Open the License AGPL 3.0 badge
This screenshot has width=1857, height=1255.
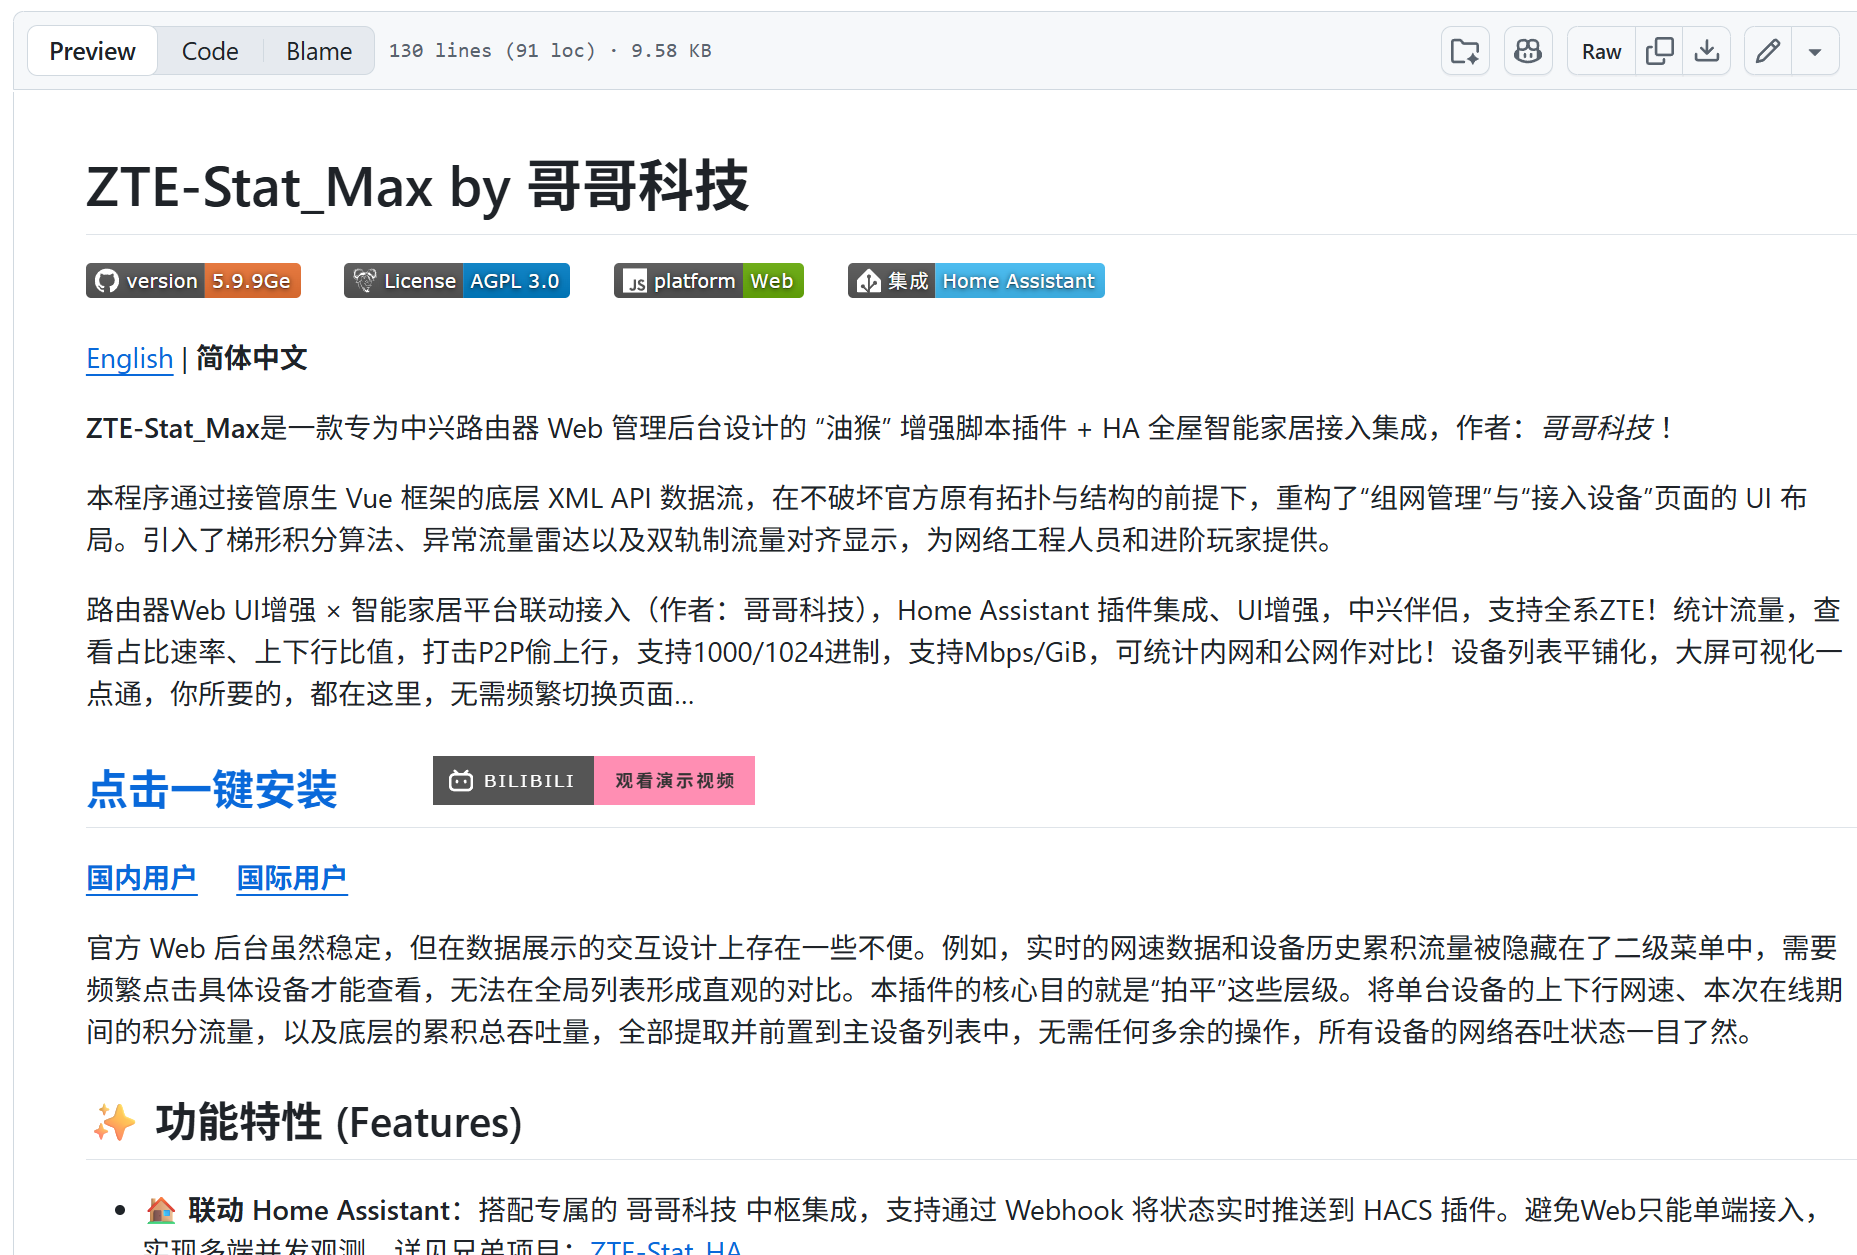[457, 281]
